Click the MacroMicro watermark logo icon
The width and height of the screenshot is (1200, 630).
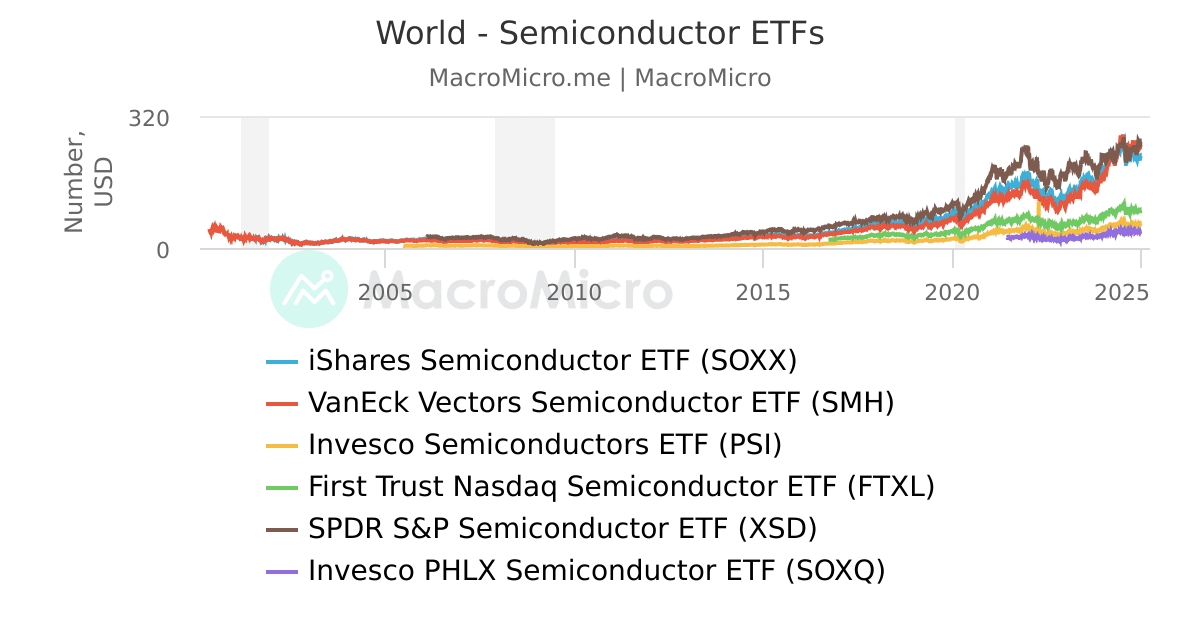click(x=309, y=289)
